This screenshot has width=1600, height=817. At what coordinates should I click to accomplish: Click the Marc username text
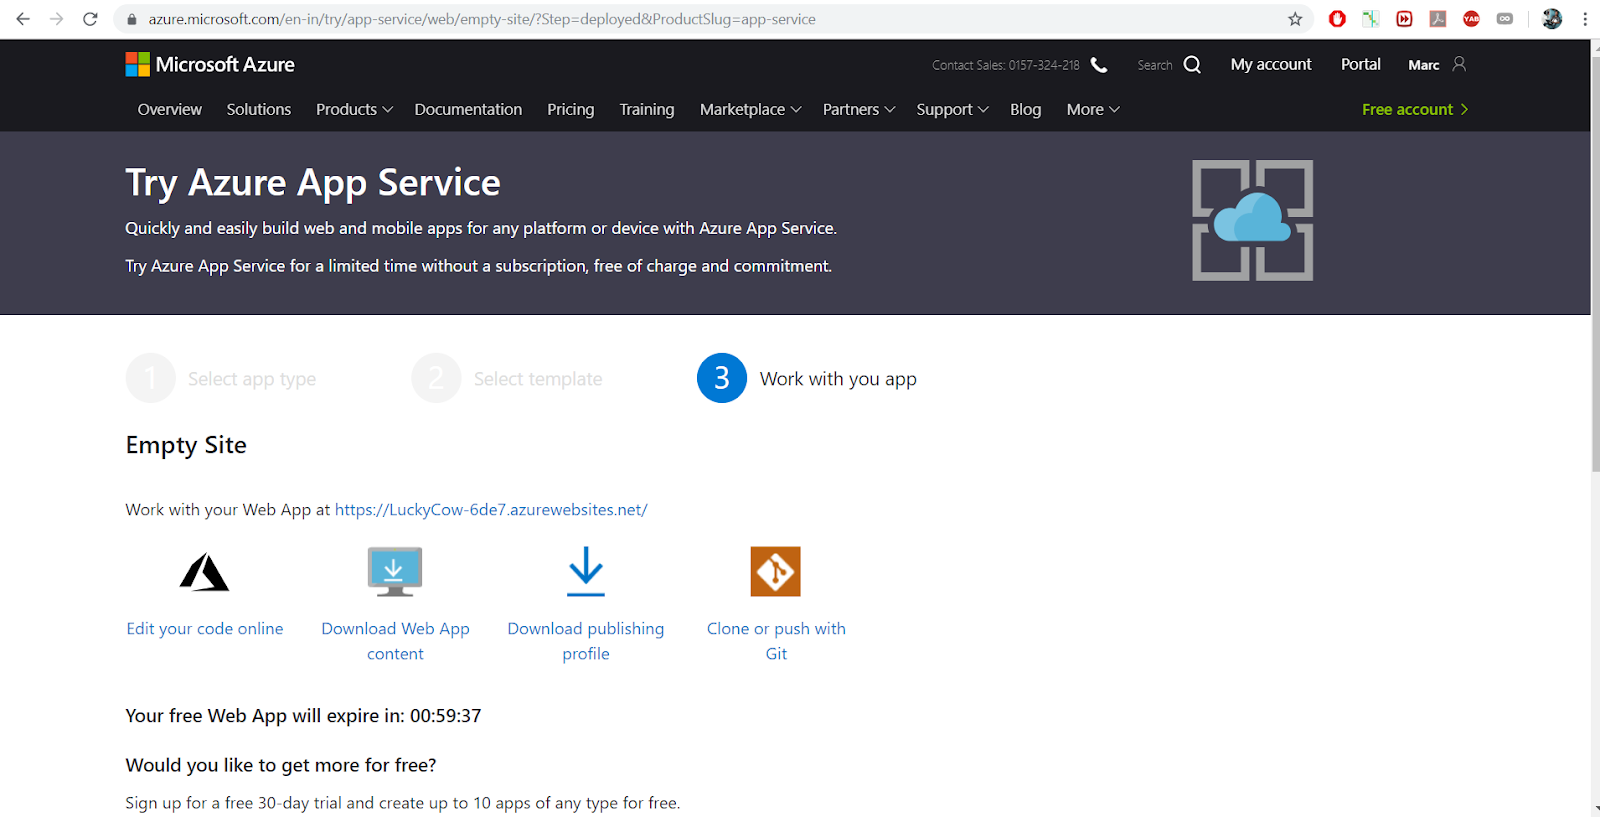click(1424, 65)
